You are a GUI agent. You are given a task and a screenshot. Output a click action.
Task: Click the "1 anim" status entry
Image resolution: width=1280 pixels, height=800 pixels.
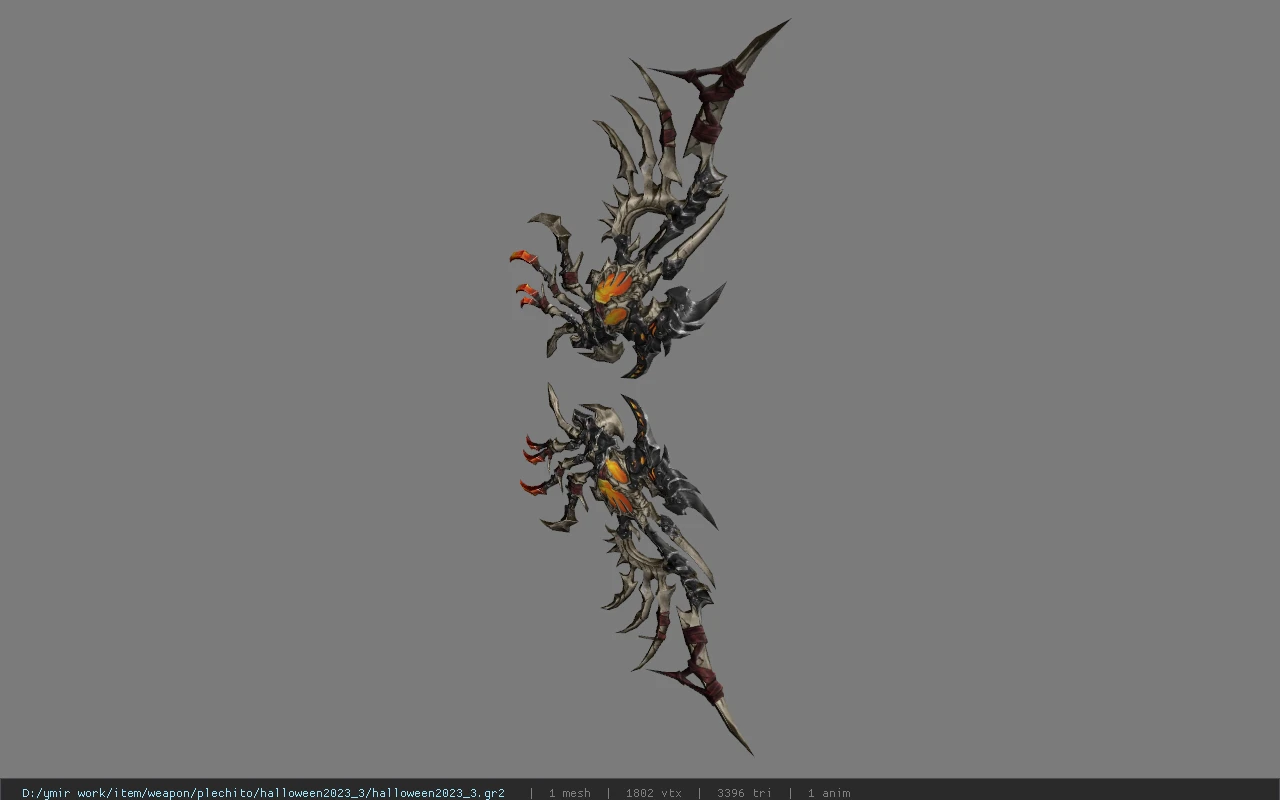point(829,793)
